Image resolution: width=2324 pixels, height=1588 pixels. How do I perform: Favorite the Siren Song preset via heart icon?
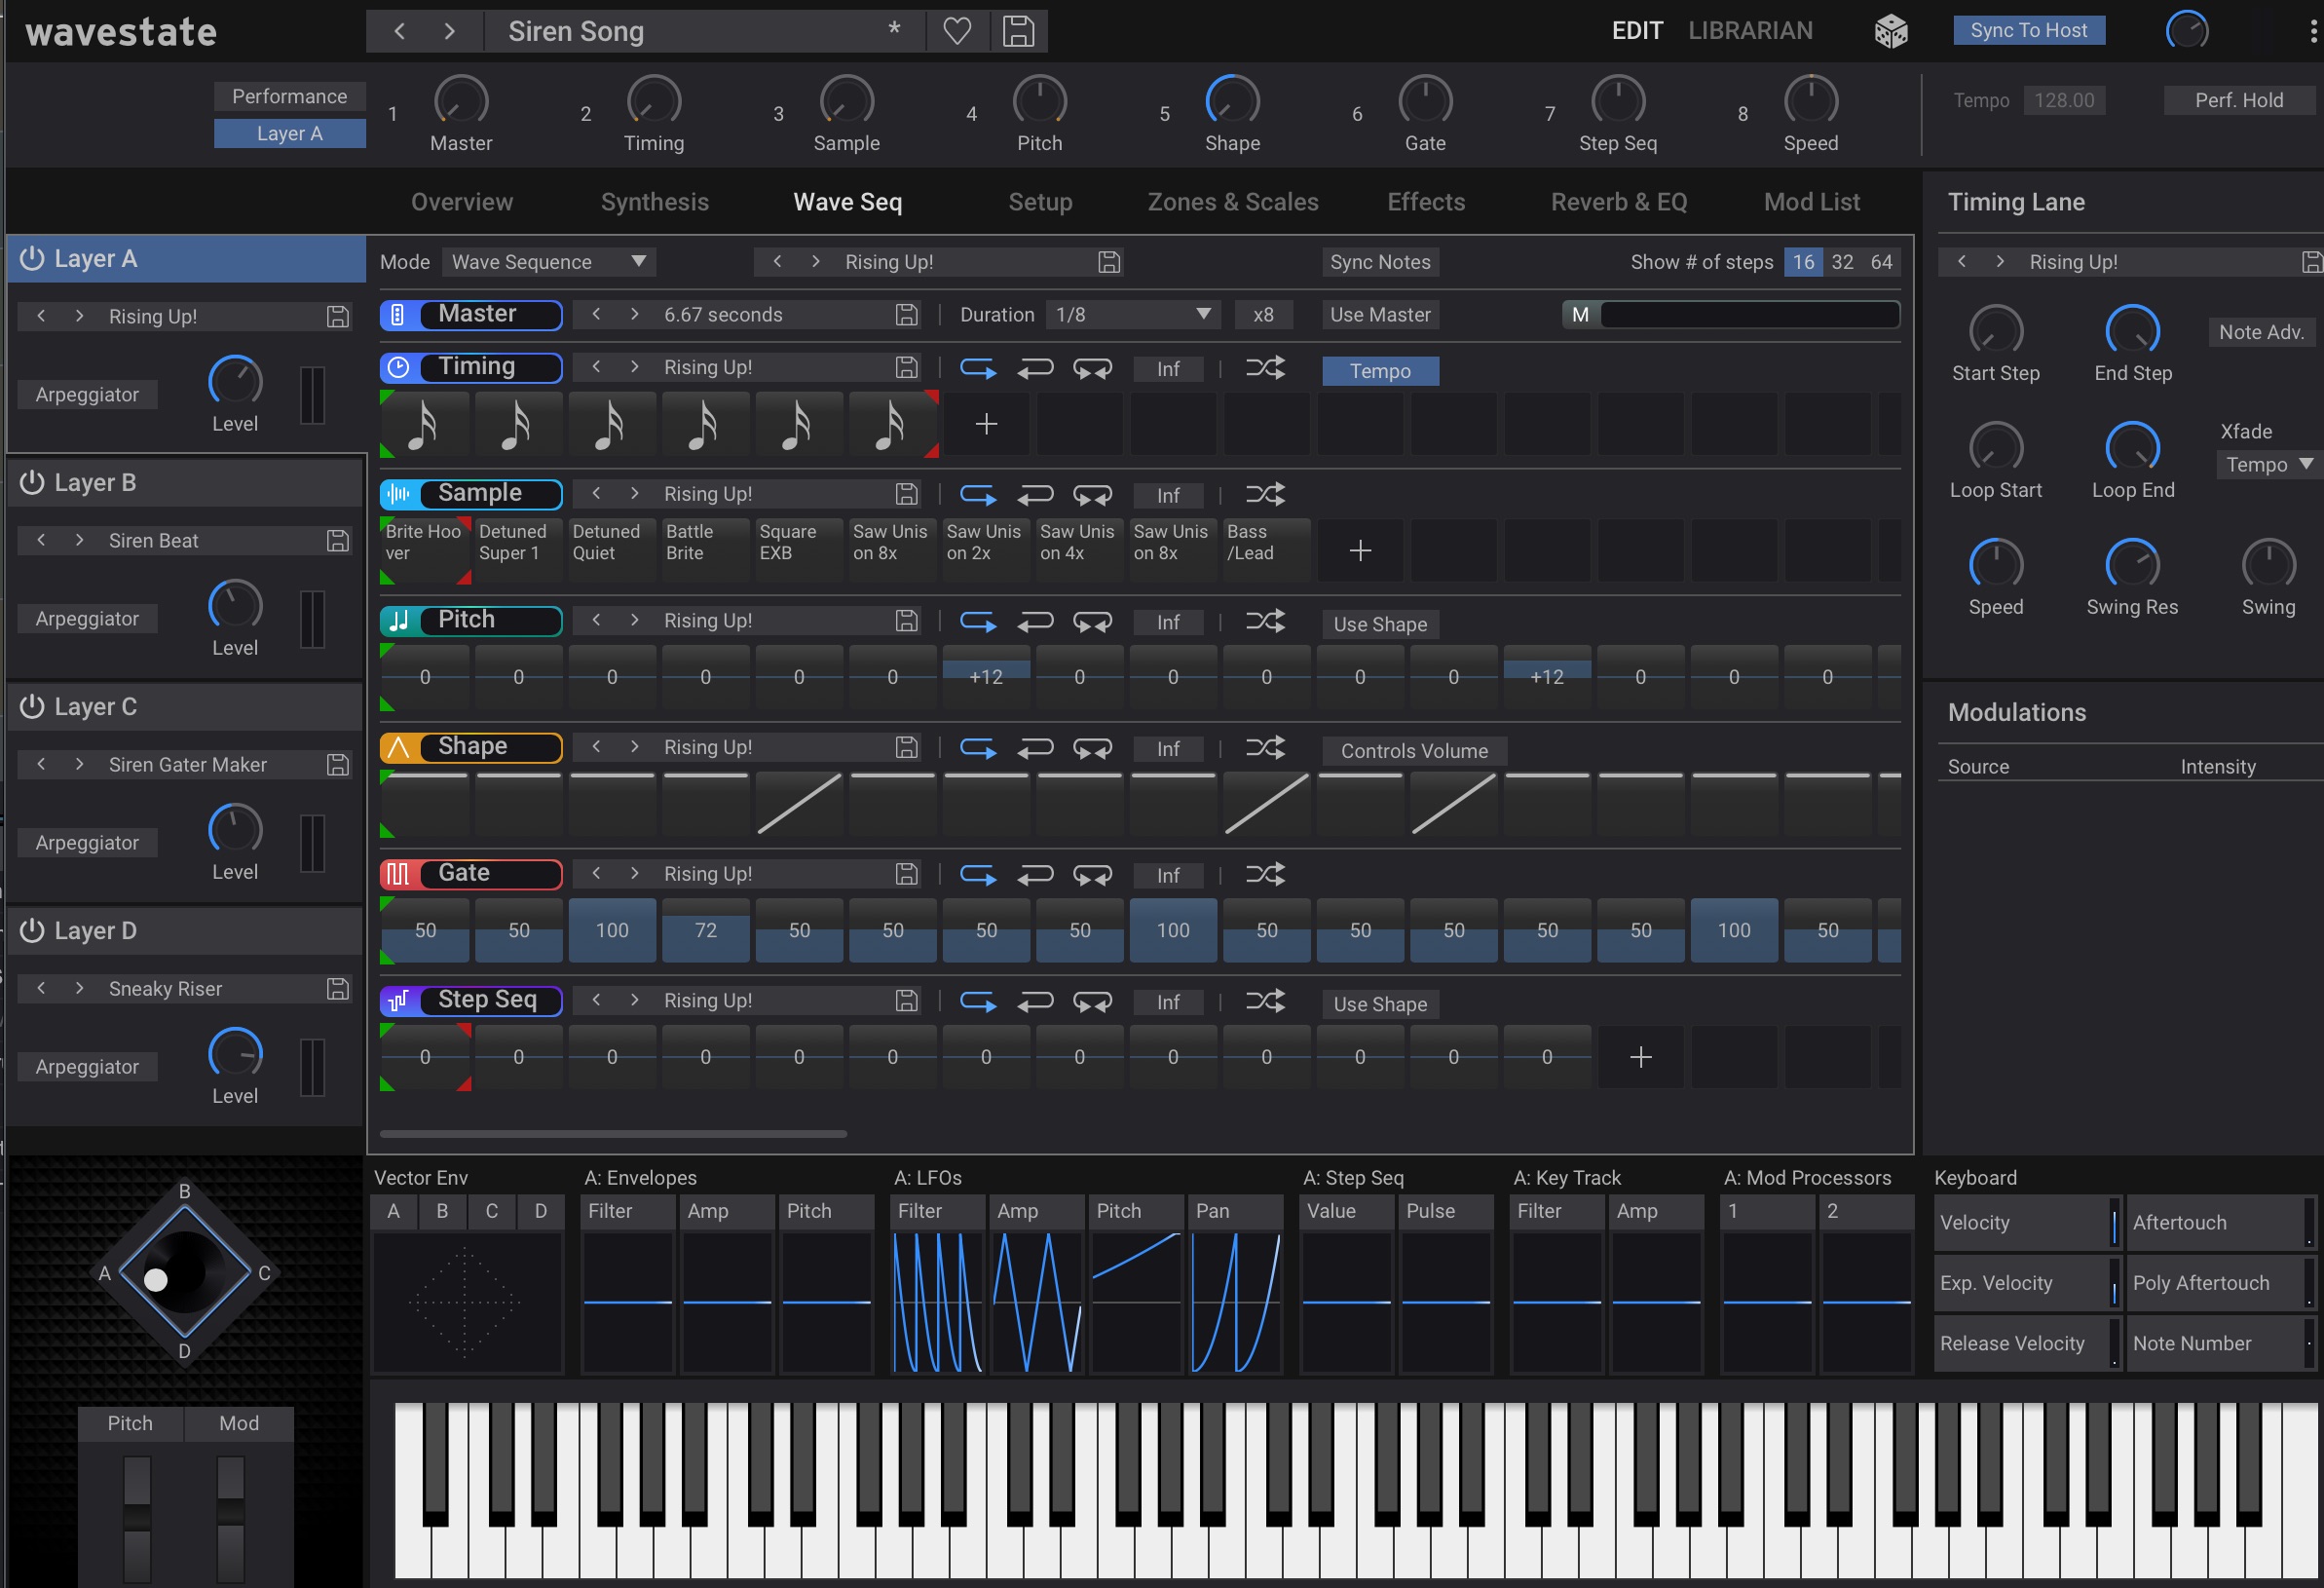[957, 31]
